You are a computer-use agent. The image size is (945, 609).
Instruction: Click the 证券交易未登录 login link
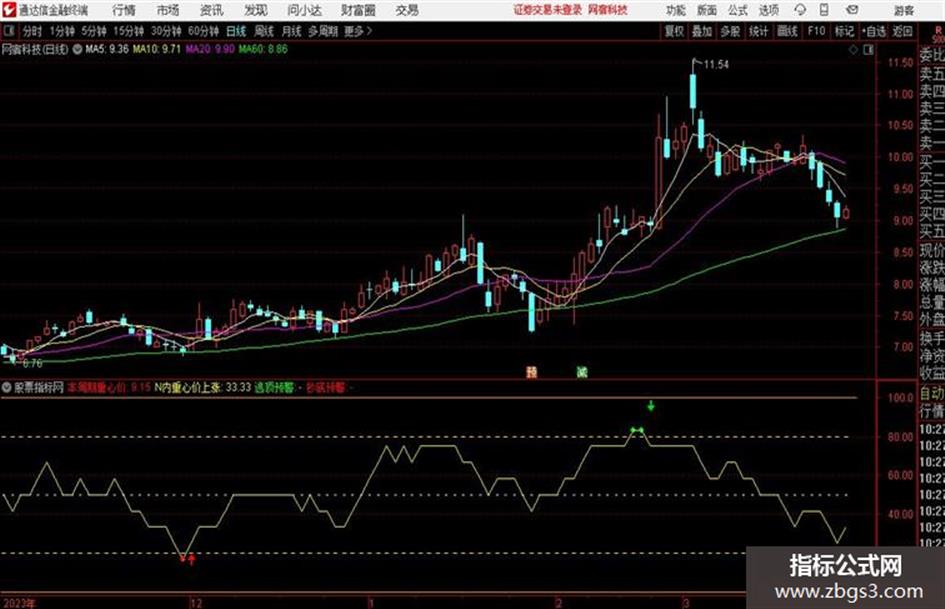(548, 10)
